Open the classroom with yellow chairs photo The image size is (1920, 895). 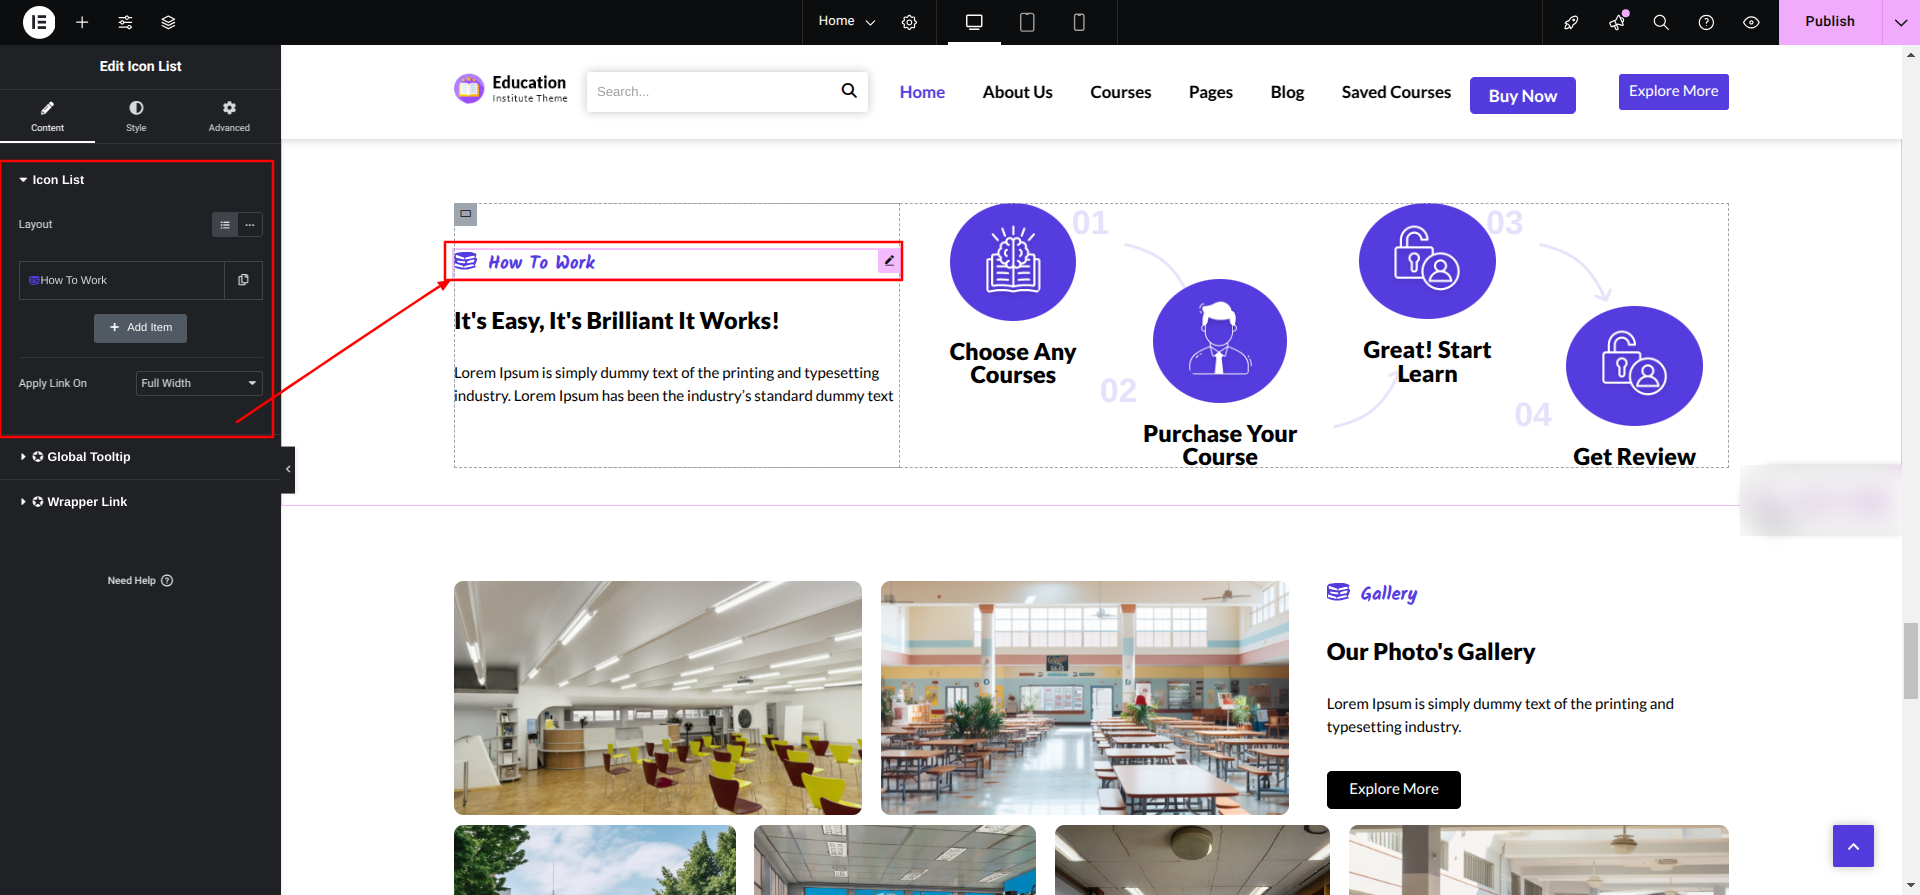(658, 698)
